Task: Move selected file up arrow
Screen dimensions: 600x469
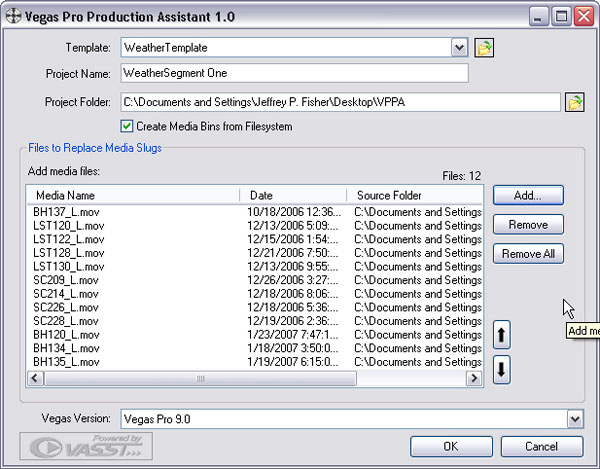Action: [x=501, y=335]
